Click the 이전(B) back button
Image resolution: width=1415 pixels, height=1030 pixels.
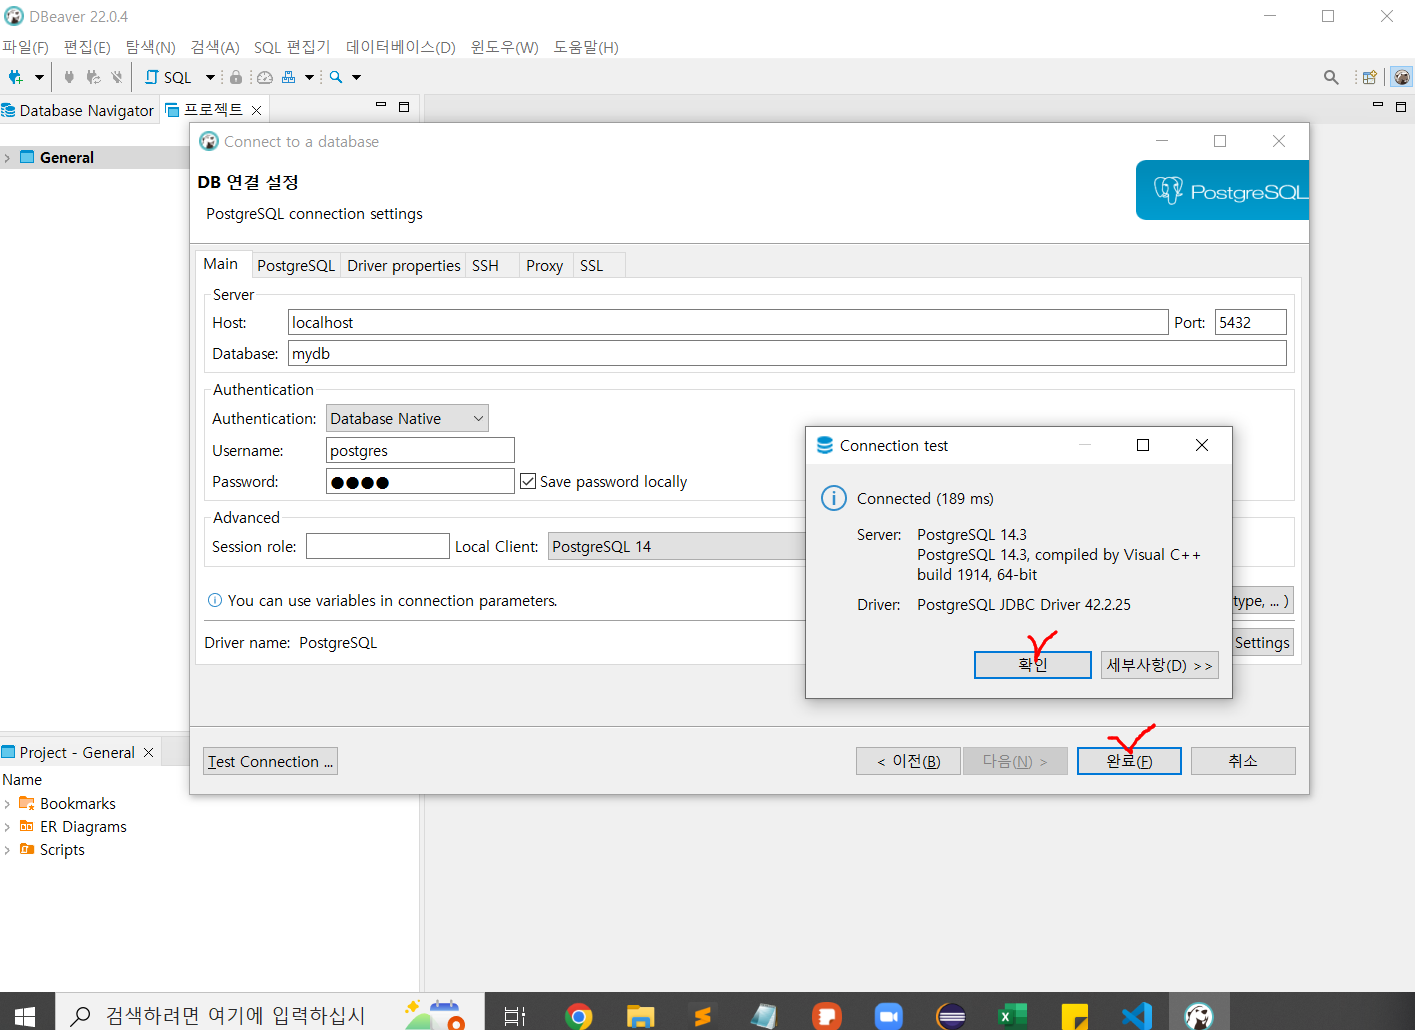tap(908, 761)
